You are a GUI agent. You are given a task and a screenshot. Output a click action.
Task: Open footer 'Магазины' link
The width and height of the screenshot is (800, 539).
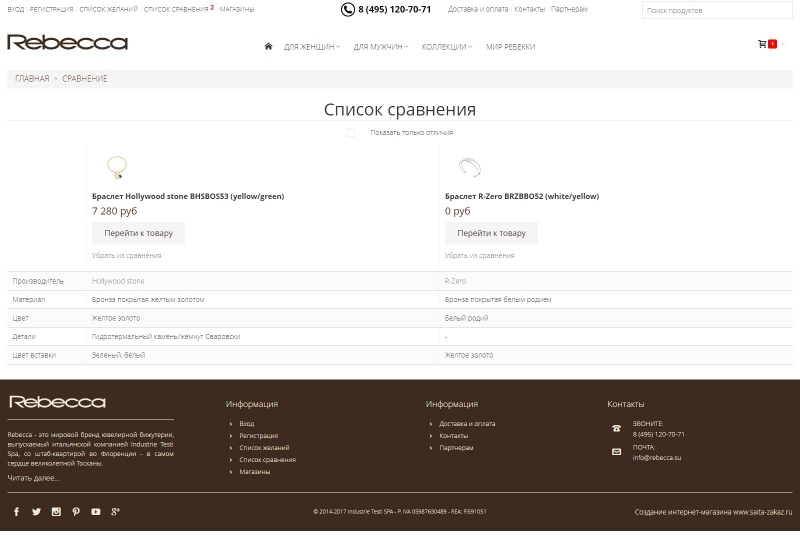[x=255, y=472]
